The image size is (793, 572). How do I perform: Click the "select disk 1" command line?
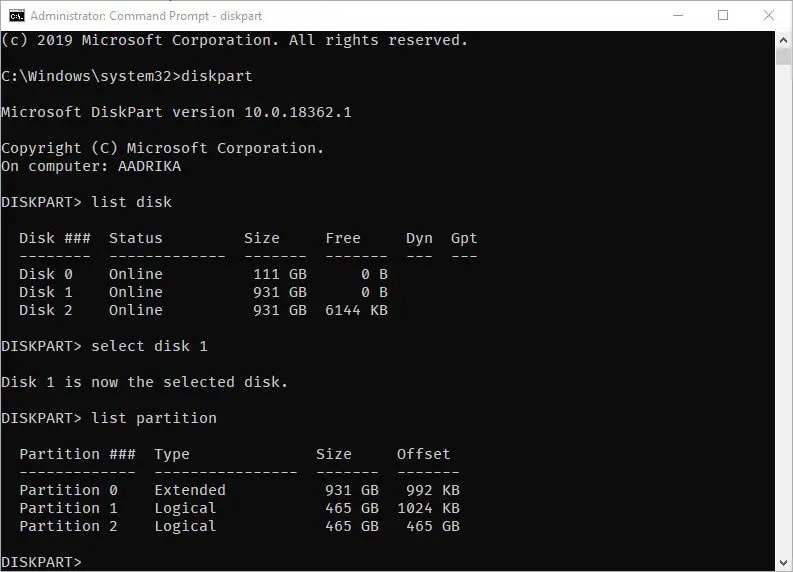click(x=149, y=346)
